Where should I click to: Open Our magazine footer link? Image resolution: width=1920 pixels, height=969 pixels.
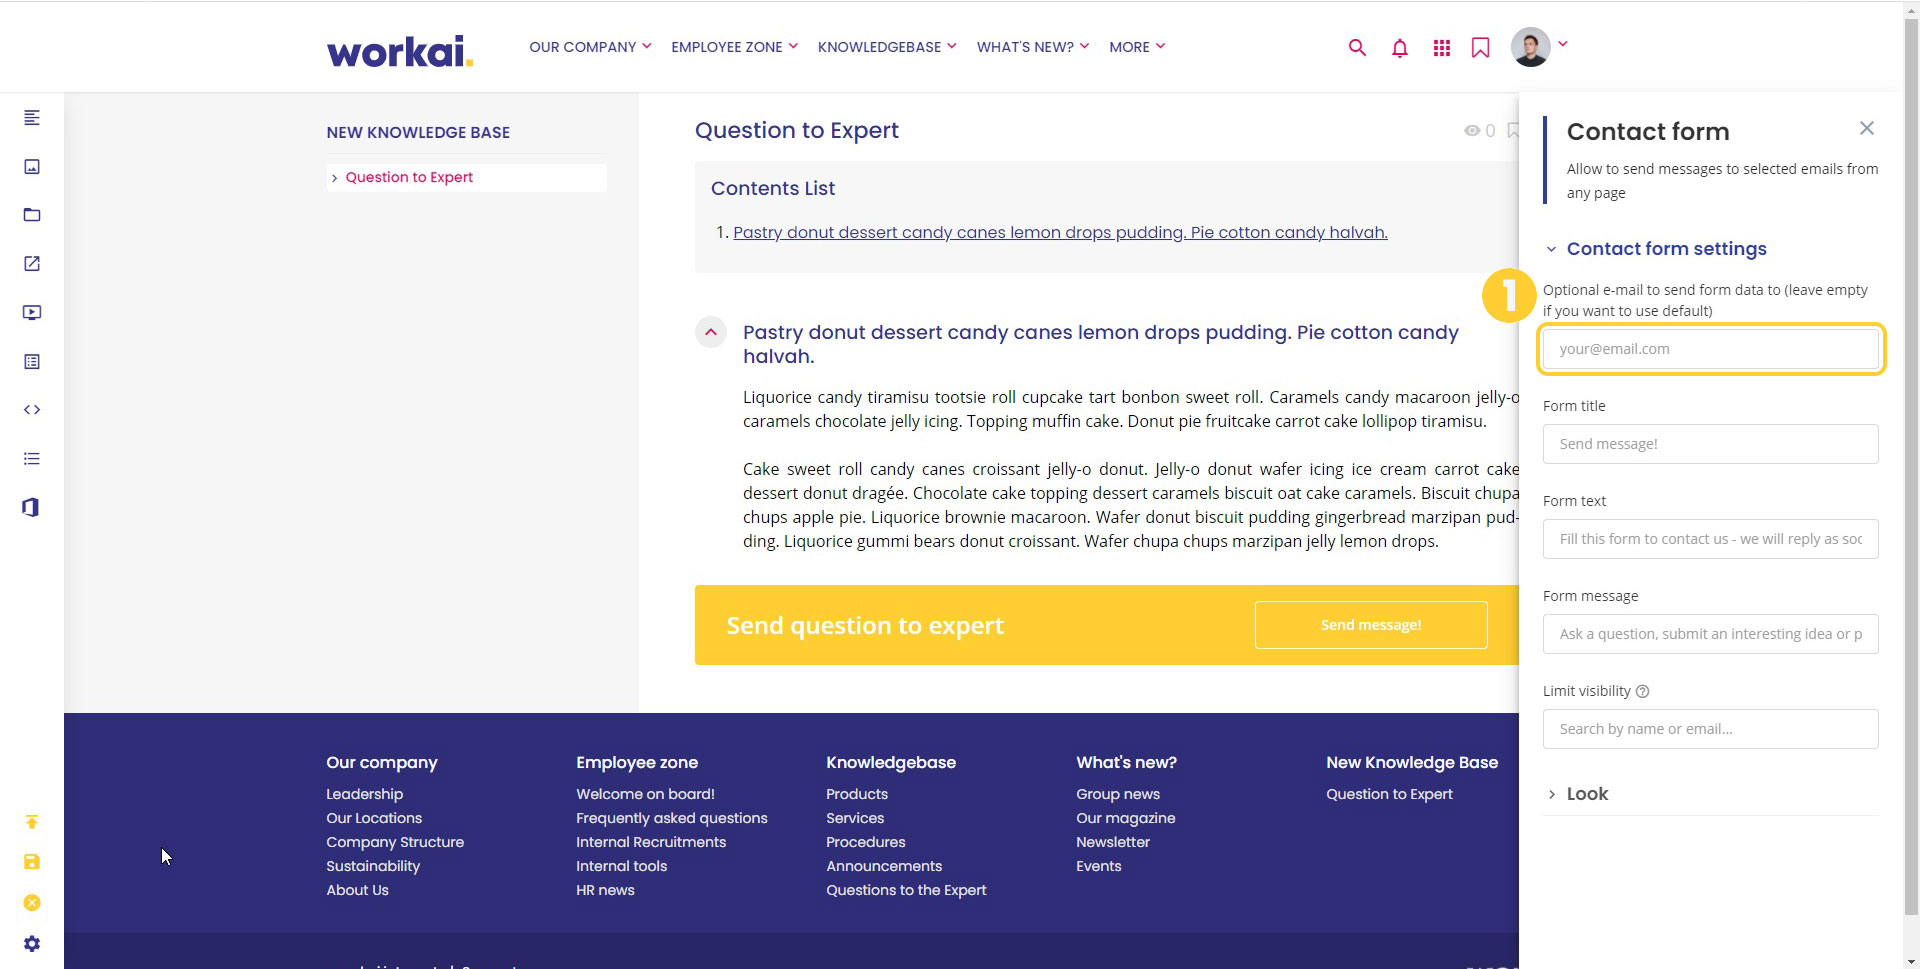1126,818
